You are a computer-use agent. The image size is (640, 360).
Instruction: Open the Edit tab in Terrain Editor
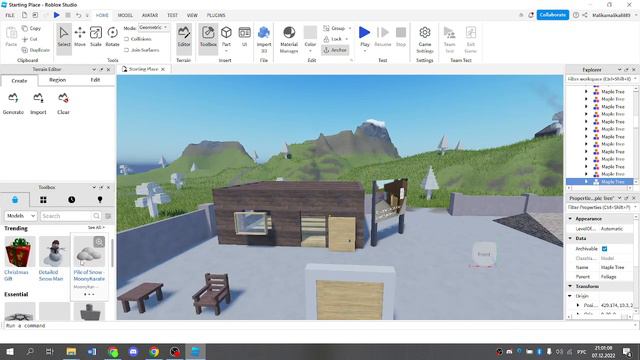pos(95,80)
